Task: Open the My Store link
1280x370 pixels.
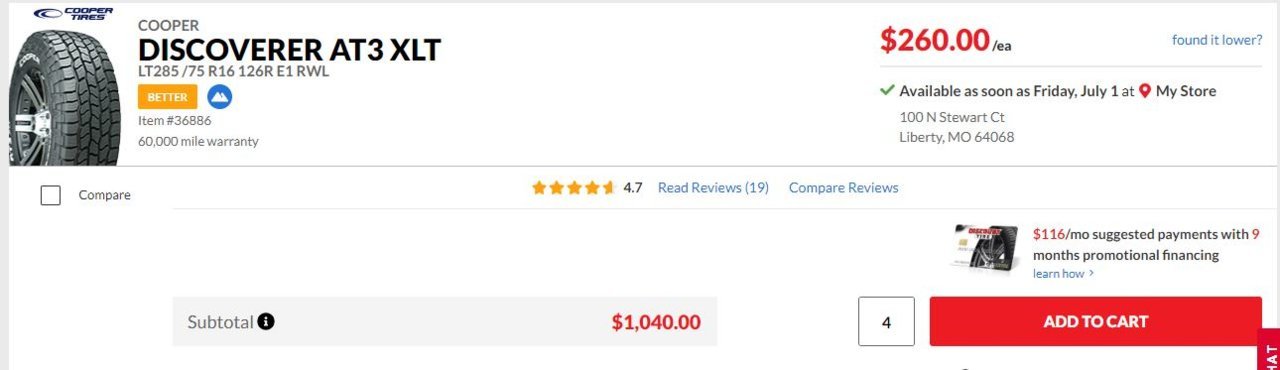Action: pos(1186,91)
